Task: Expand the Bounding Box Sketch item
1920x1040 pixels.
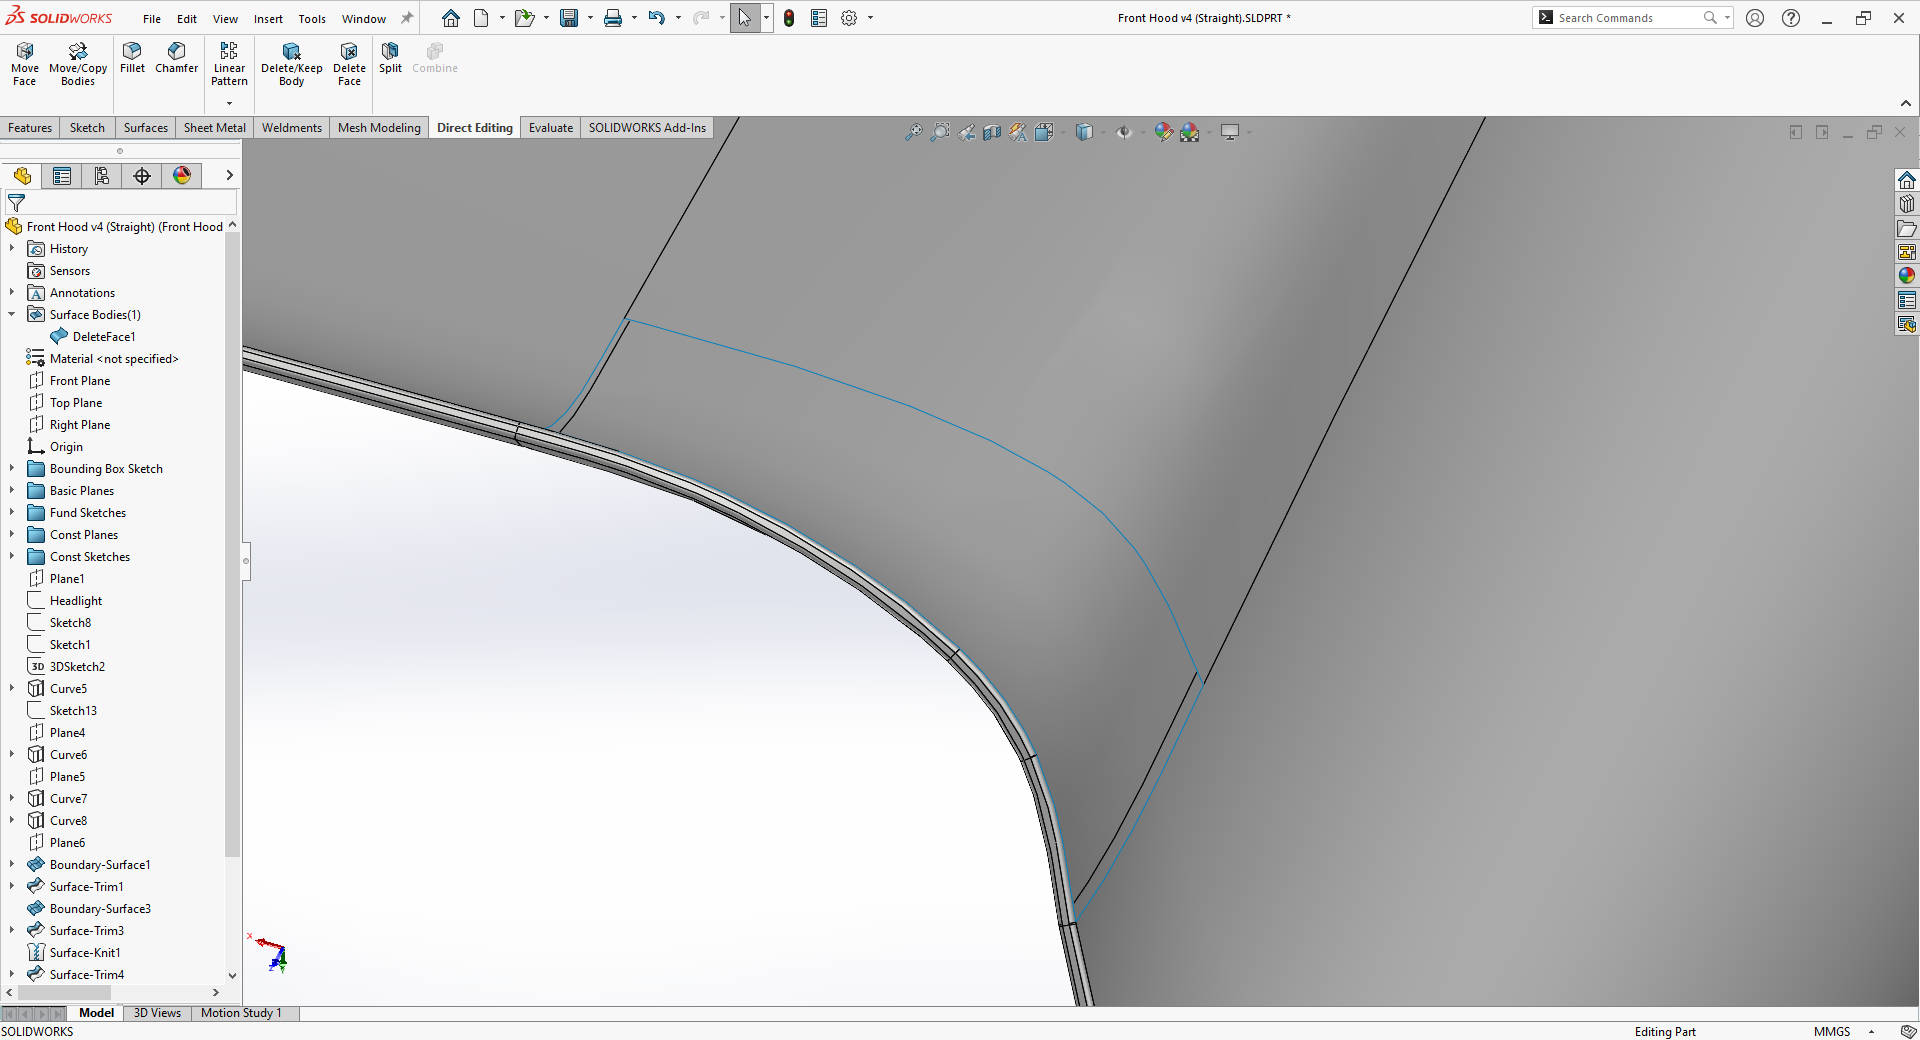Action: [12, 468]
